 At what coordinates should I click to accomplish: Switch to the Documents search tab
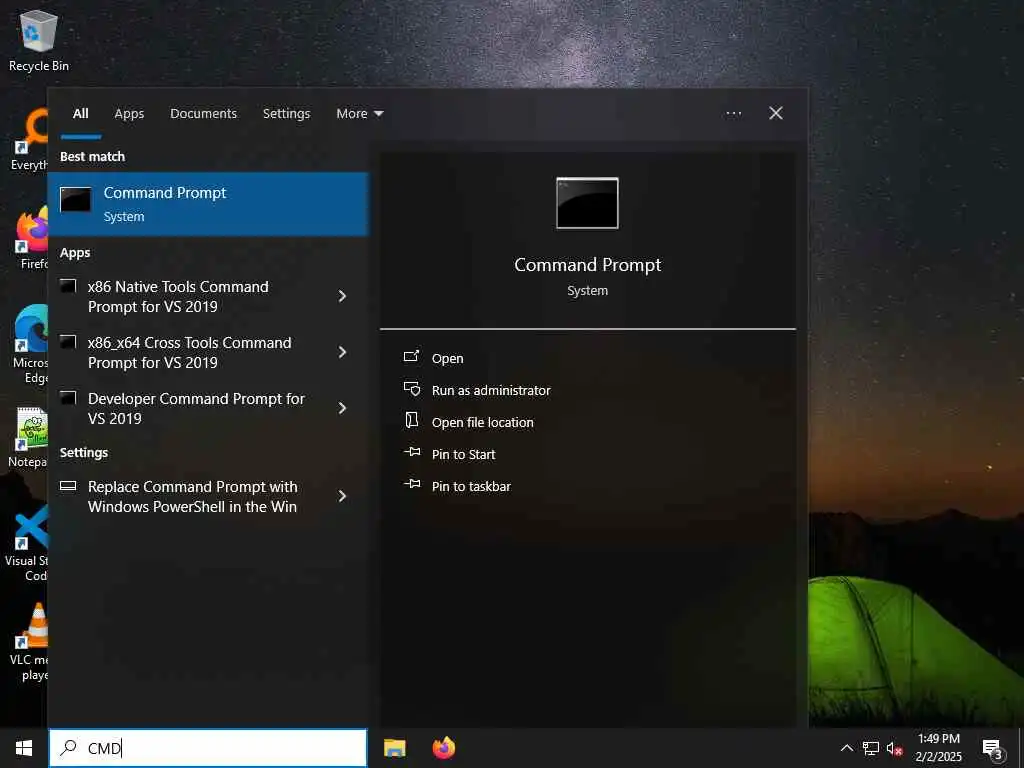[203, 114]
